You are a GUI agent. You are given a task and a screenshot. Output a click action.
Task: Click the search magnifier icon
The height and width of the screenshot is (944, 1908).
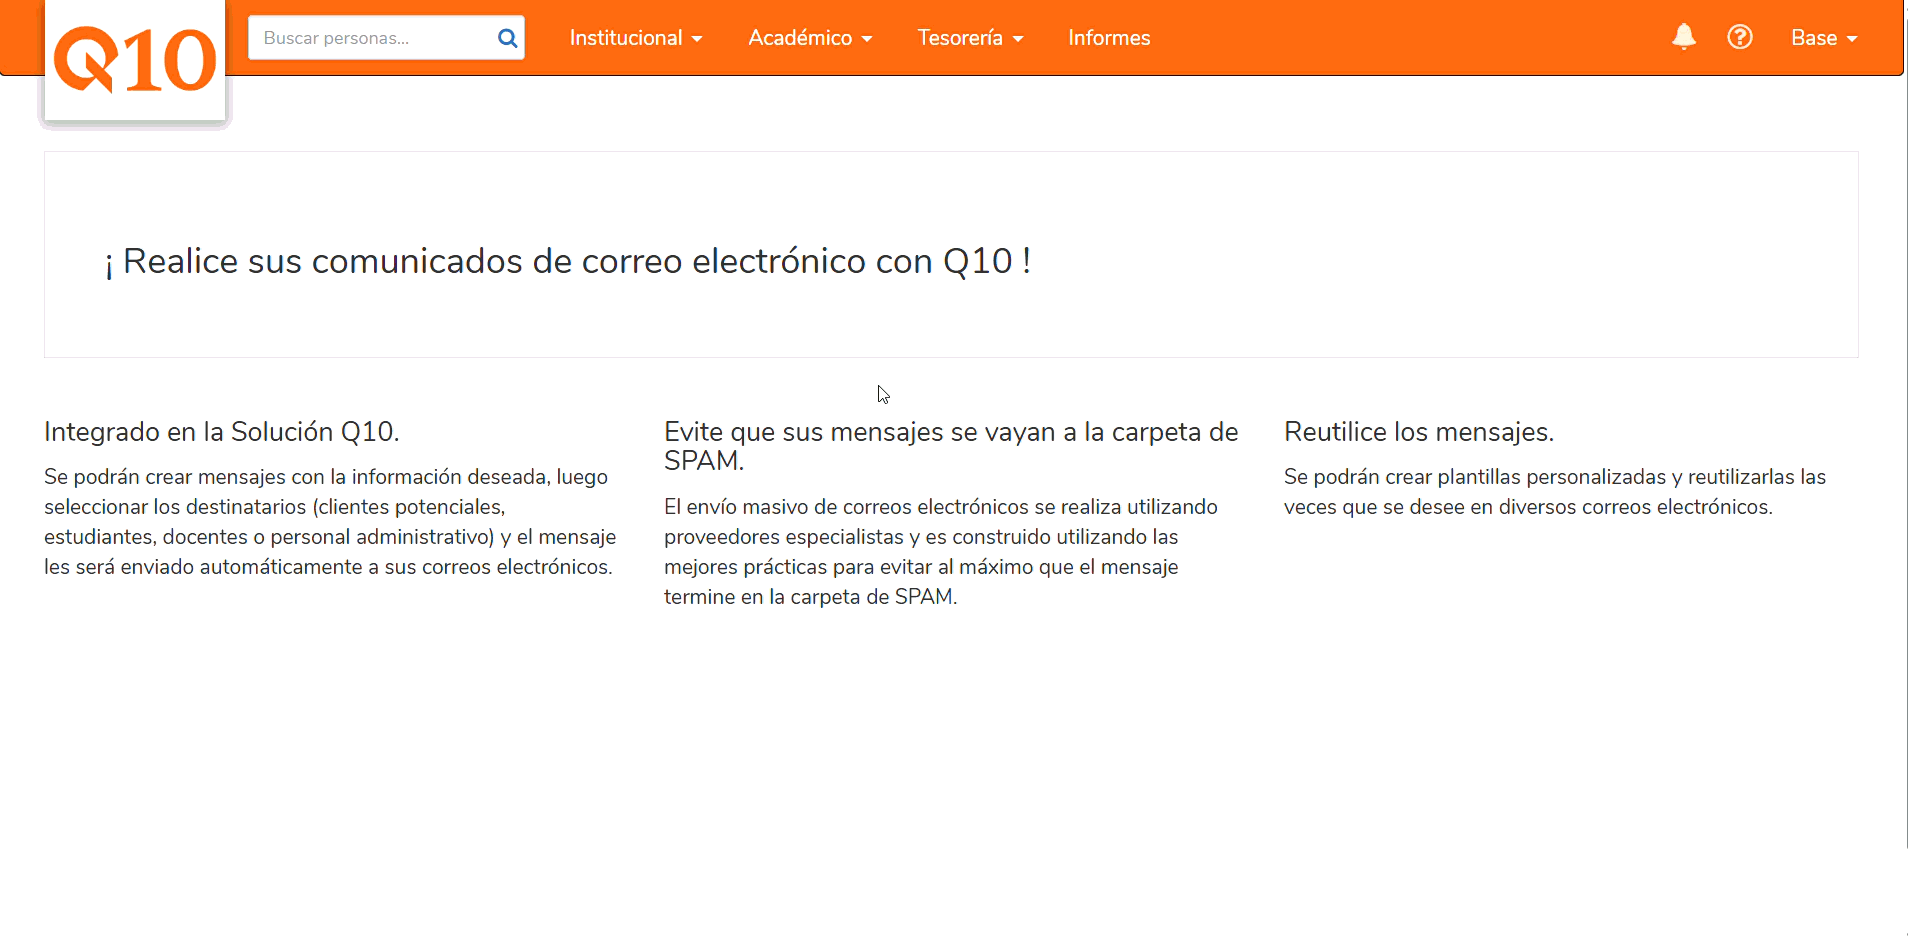pyautogui.click(x=507, y=38)
